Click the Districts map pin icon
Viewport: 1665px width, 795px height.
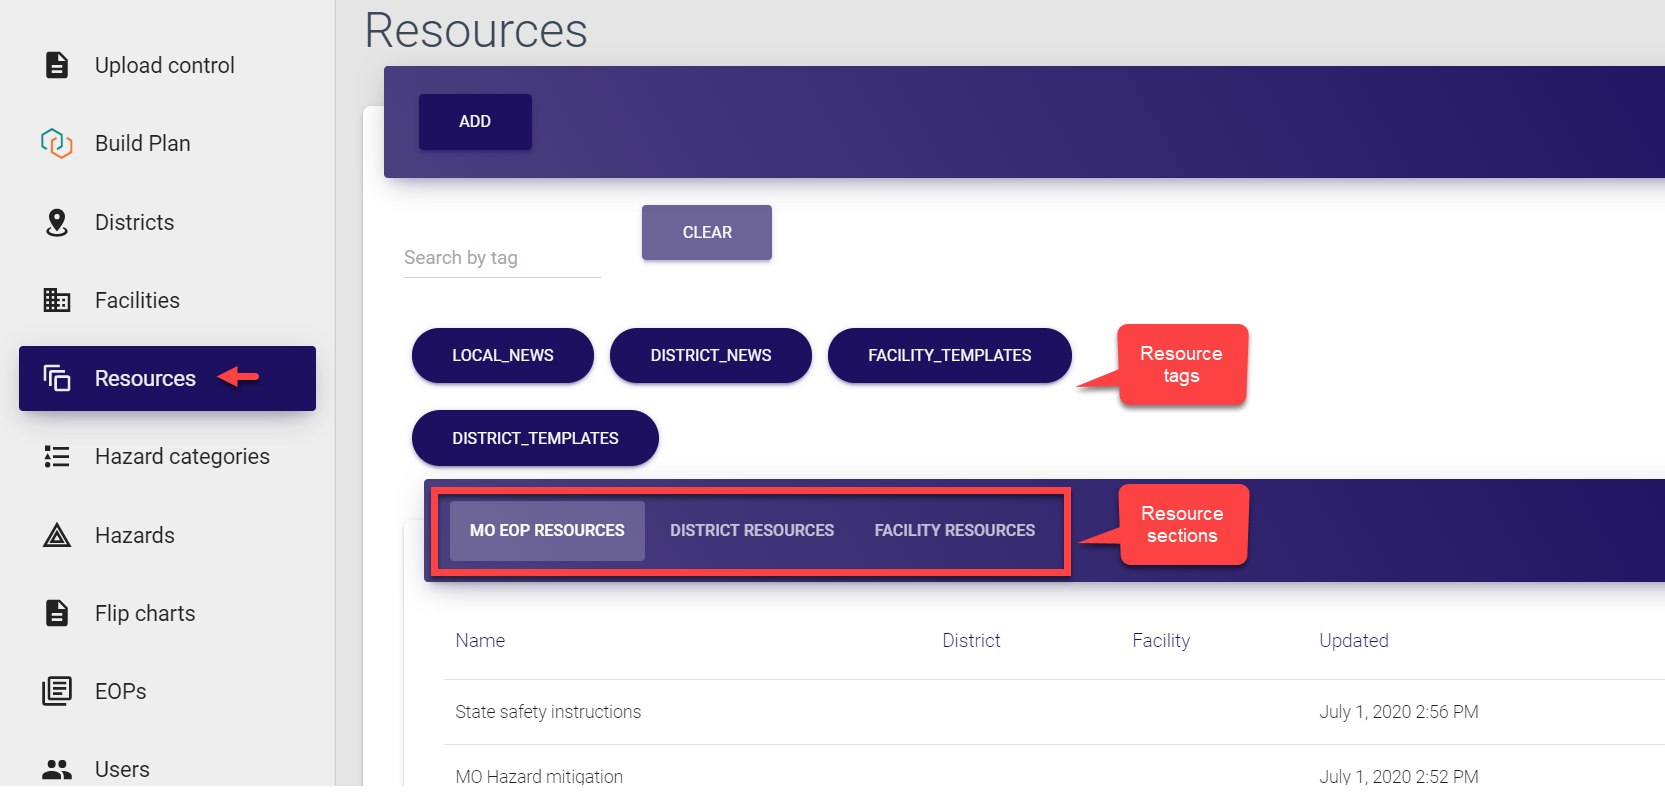click(x=57, y=222)
